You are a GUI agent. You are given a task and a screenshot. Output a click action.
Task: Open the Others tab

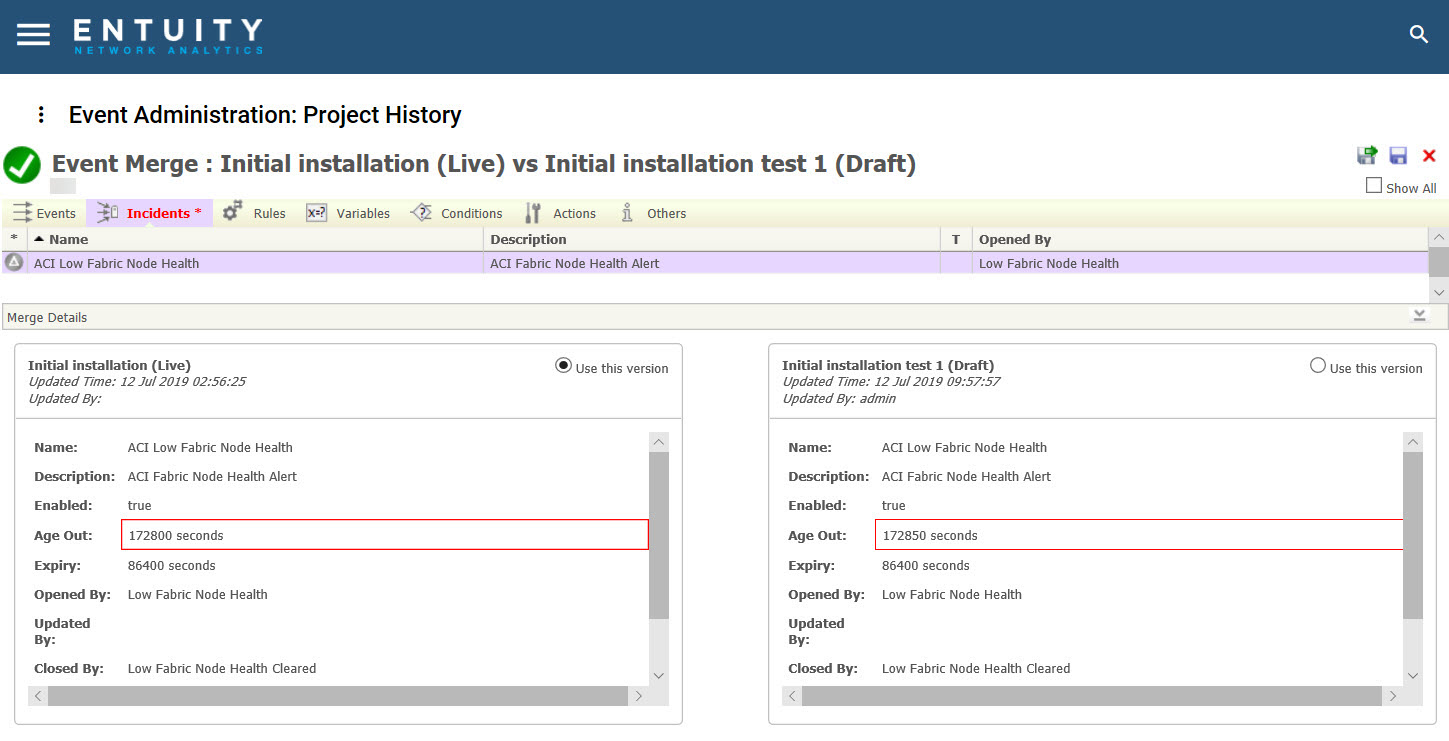point(652,213)
